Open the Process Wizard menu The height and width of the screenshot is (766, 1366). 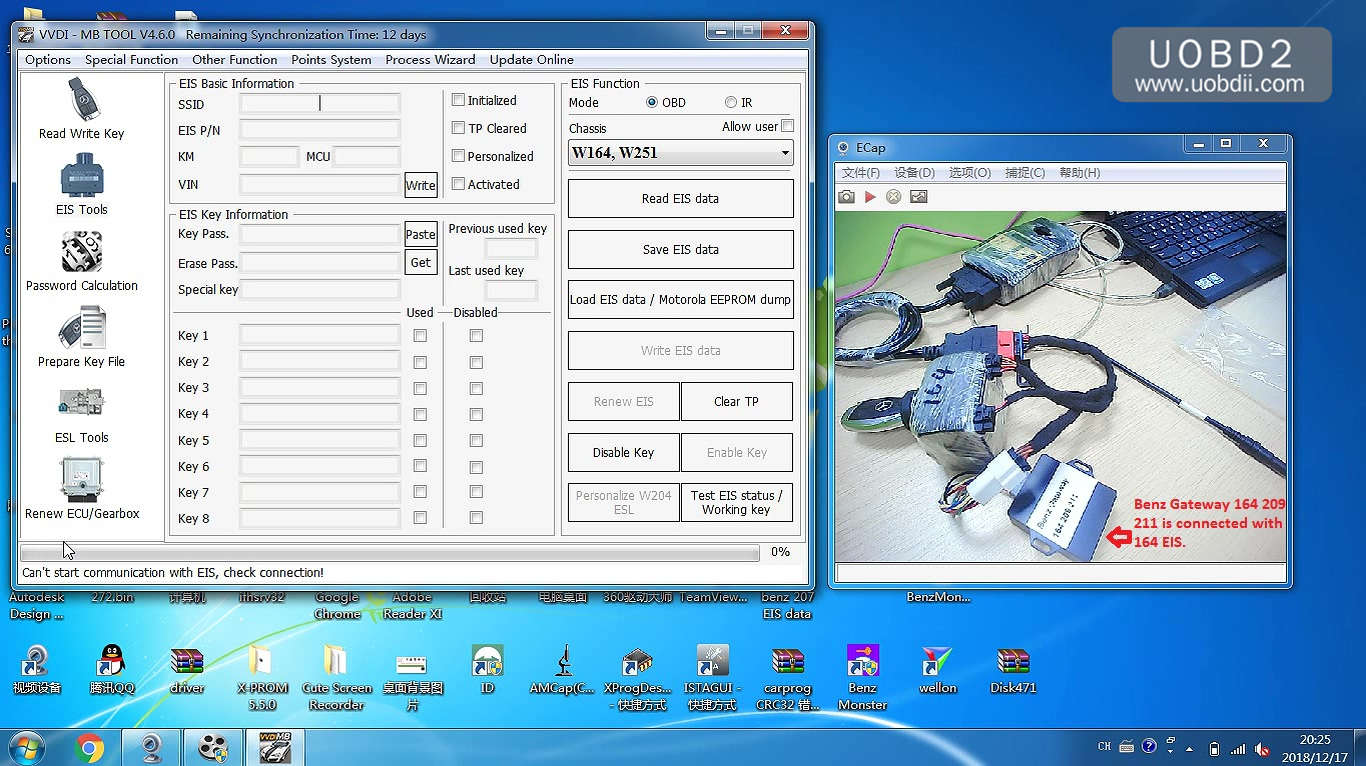point(430,60)
